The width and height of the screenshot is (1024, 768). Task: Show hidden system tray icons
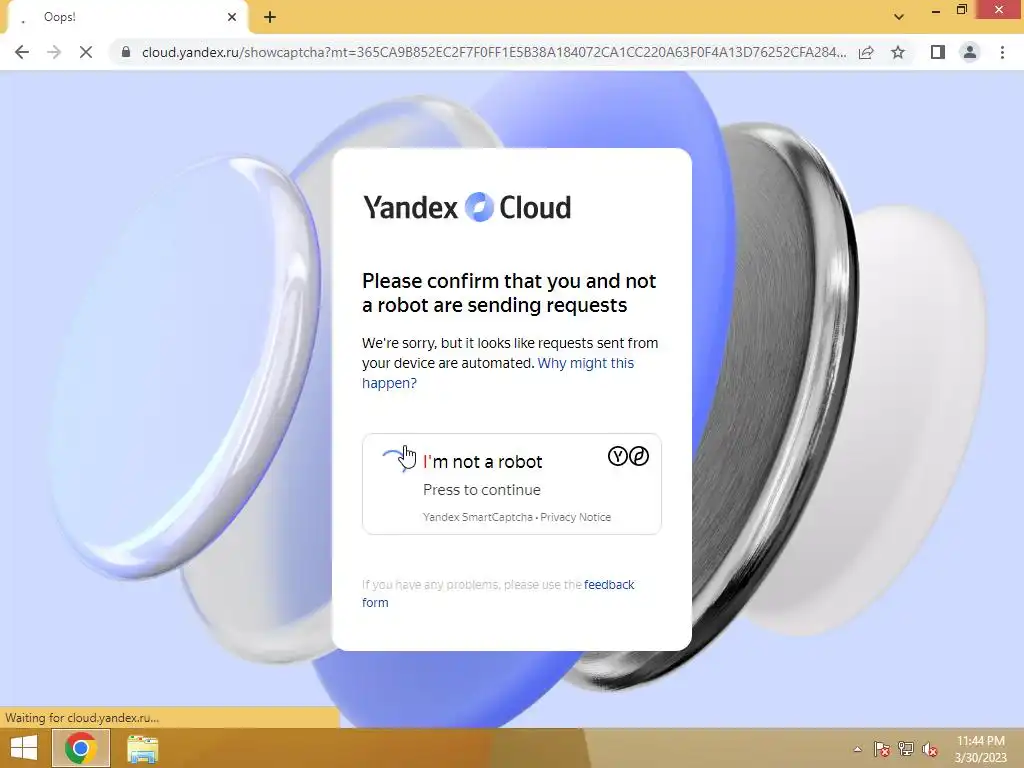(x=857, y=749)
